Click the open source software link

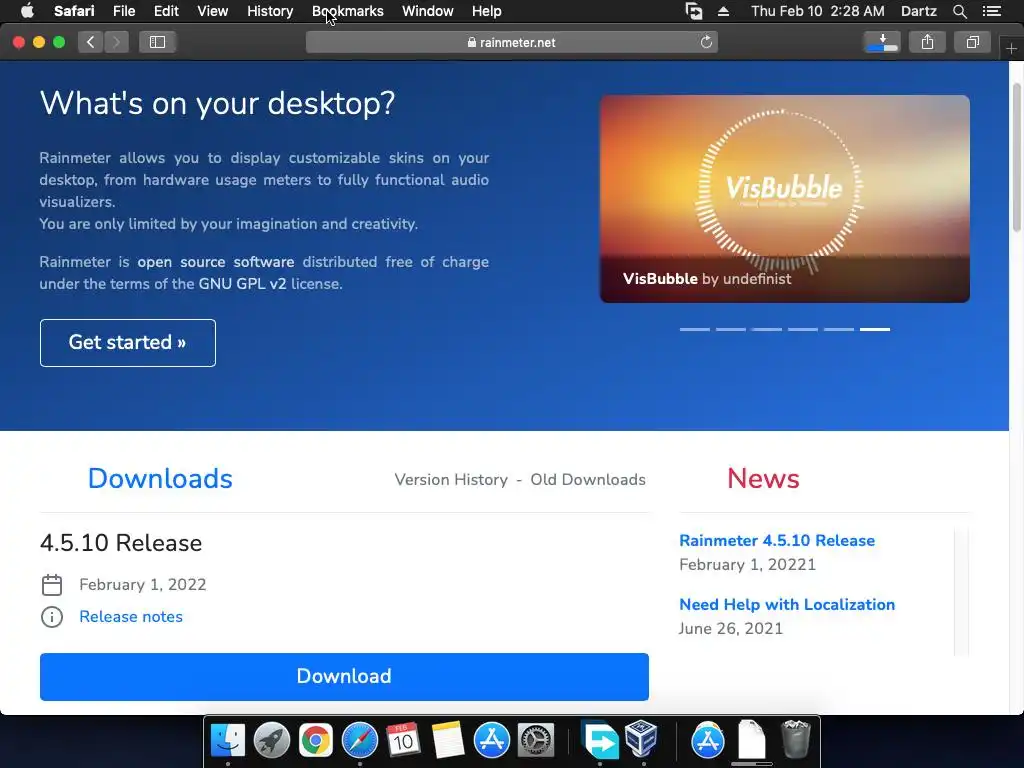[x=216, y=262]
